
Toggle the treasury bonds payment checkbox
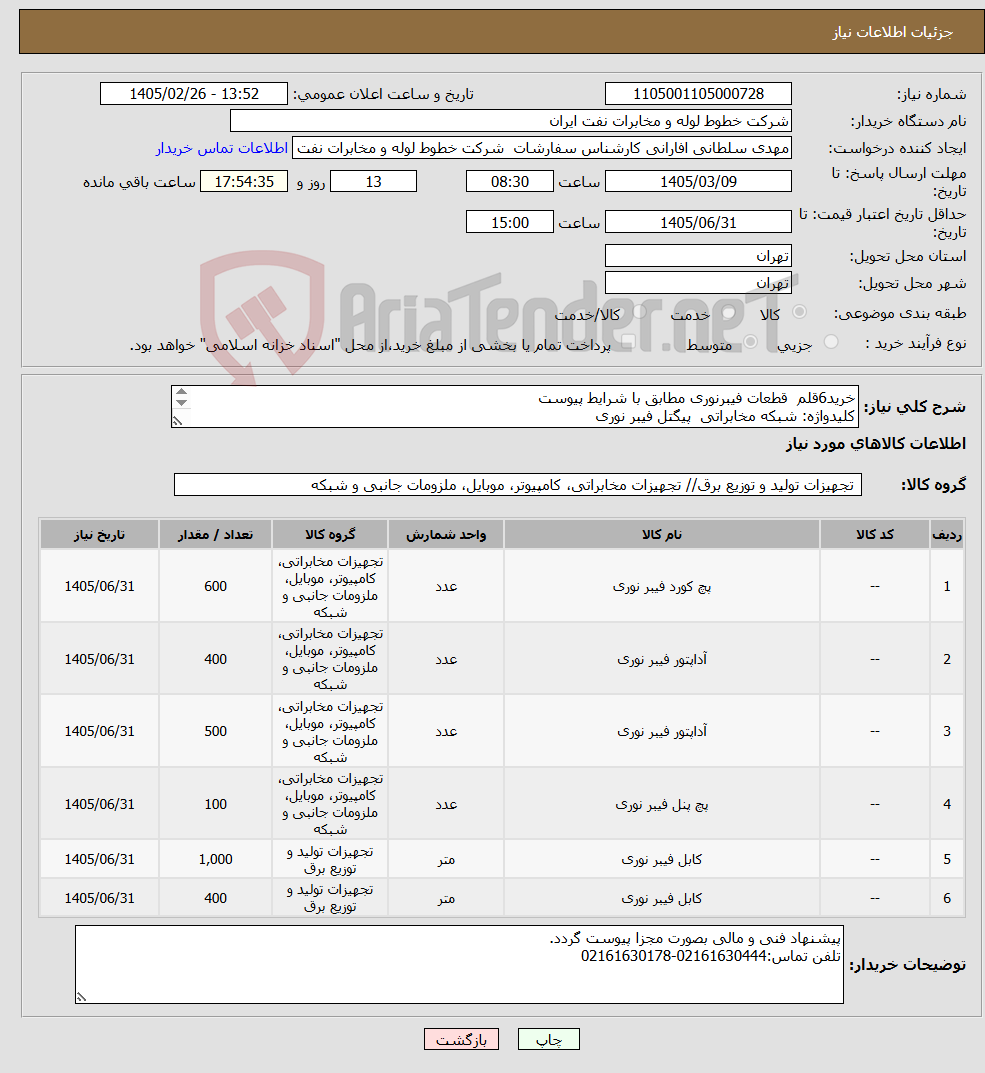[x=628, y=341]
